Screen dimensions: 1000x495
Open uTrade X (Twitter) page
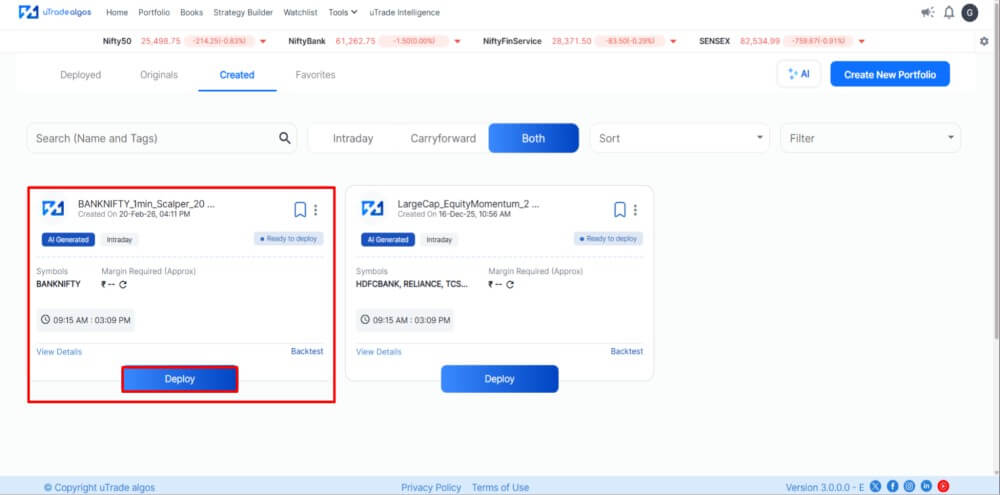(876, 486)
